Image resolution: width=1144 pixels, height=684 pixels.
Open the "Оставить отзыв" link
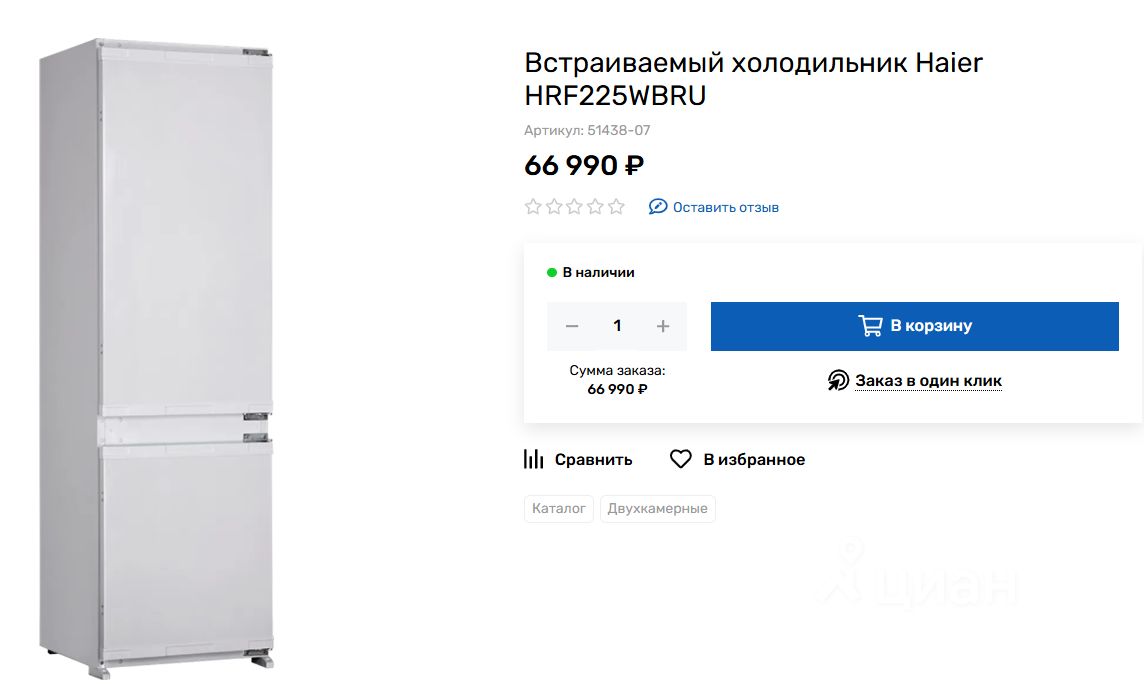725,208
